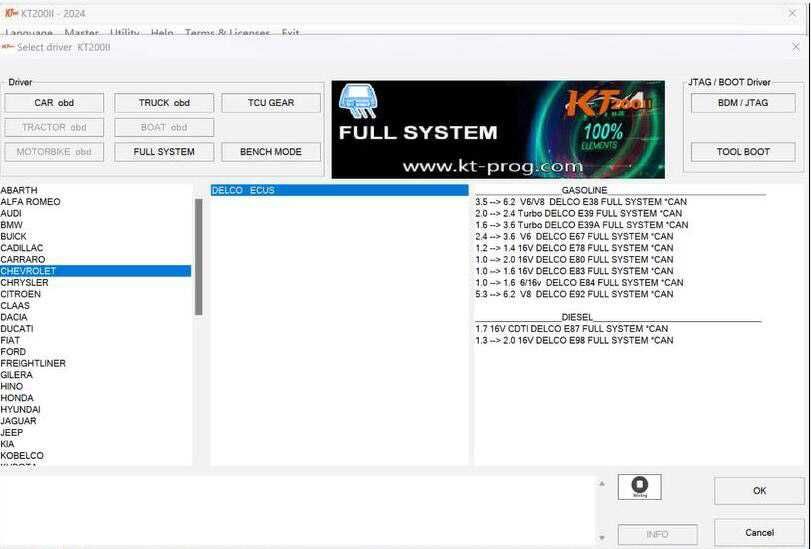
Task: Select FORD in the brand list
Action: click(x=96, y=351)
